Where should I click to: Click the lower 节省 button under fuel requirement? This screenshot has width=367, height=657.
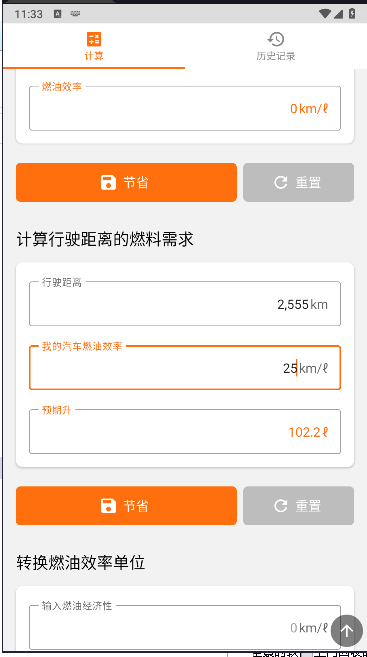pyautogui.click(x=127, y=505)
